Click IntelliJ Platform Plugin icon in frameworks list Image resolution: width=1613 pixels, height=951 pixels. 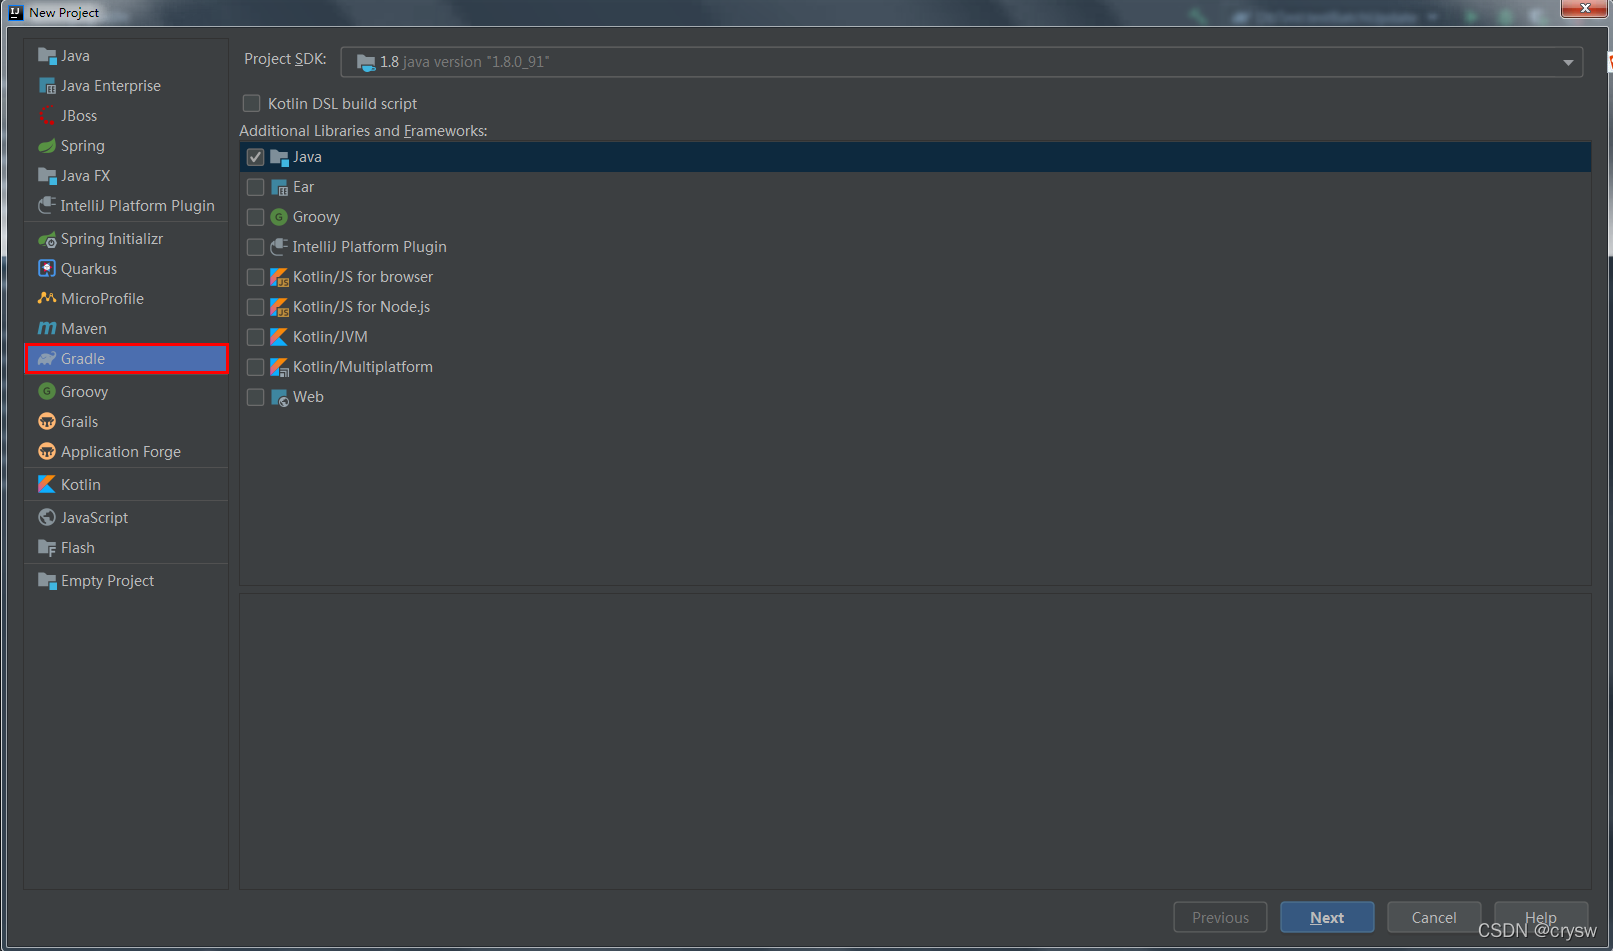tap(279, 247)
